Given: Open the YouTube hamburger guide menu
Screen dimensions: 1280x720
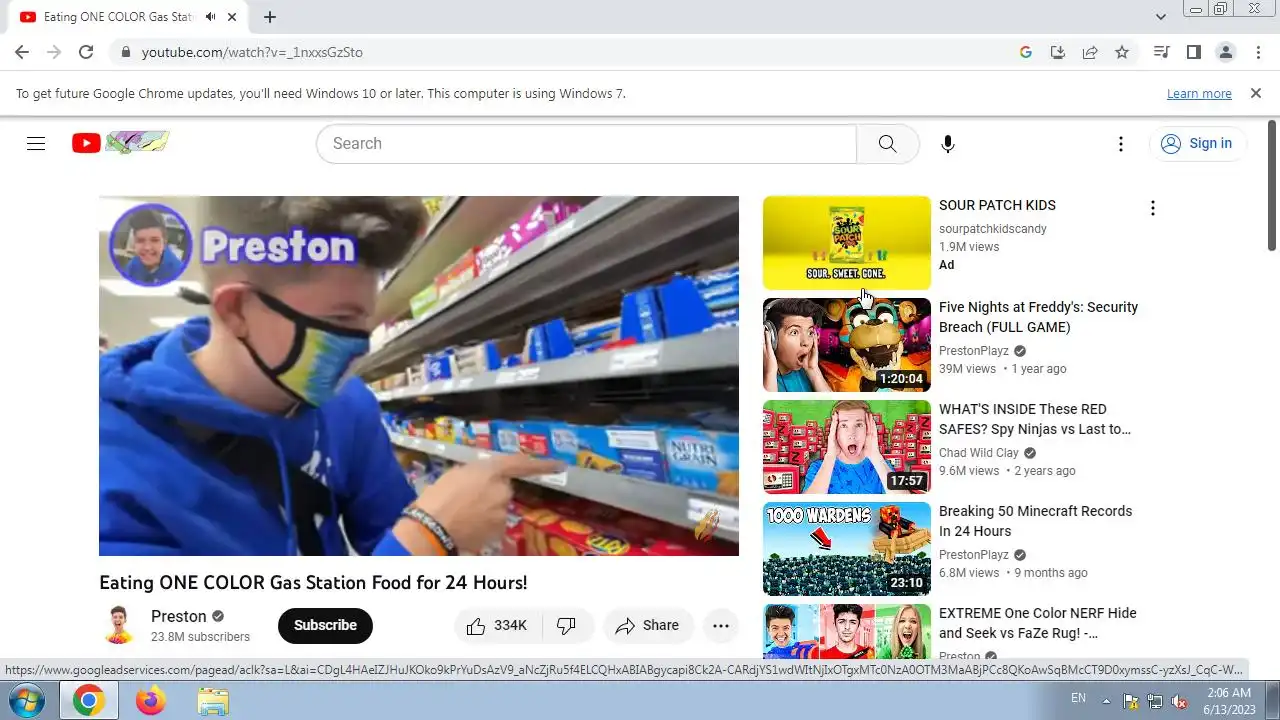Looking at the screenshot, I should pos(36,143).
